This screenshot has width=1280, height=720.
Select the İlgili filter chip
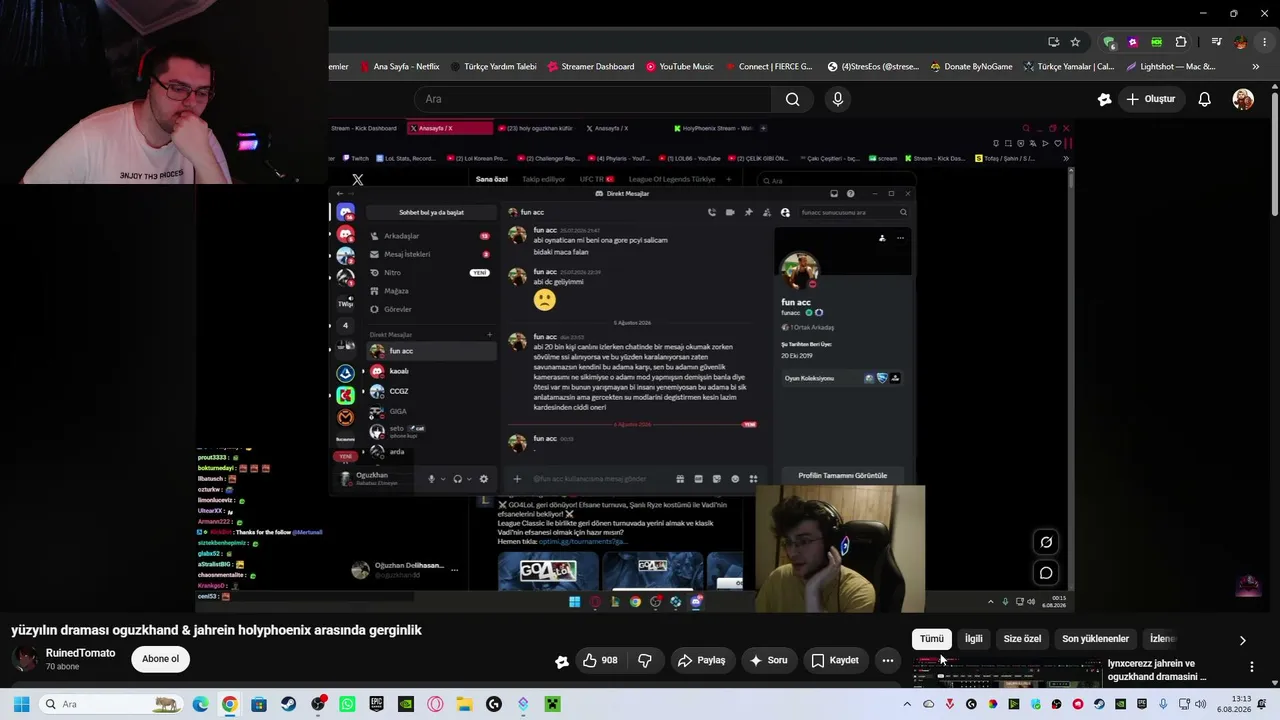(x=974, y=639)
